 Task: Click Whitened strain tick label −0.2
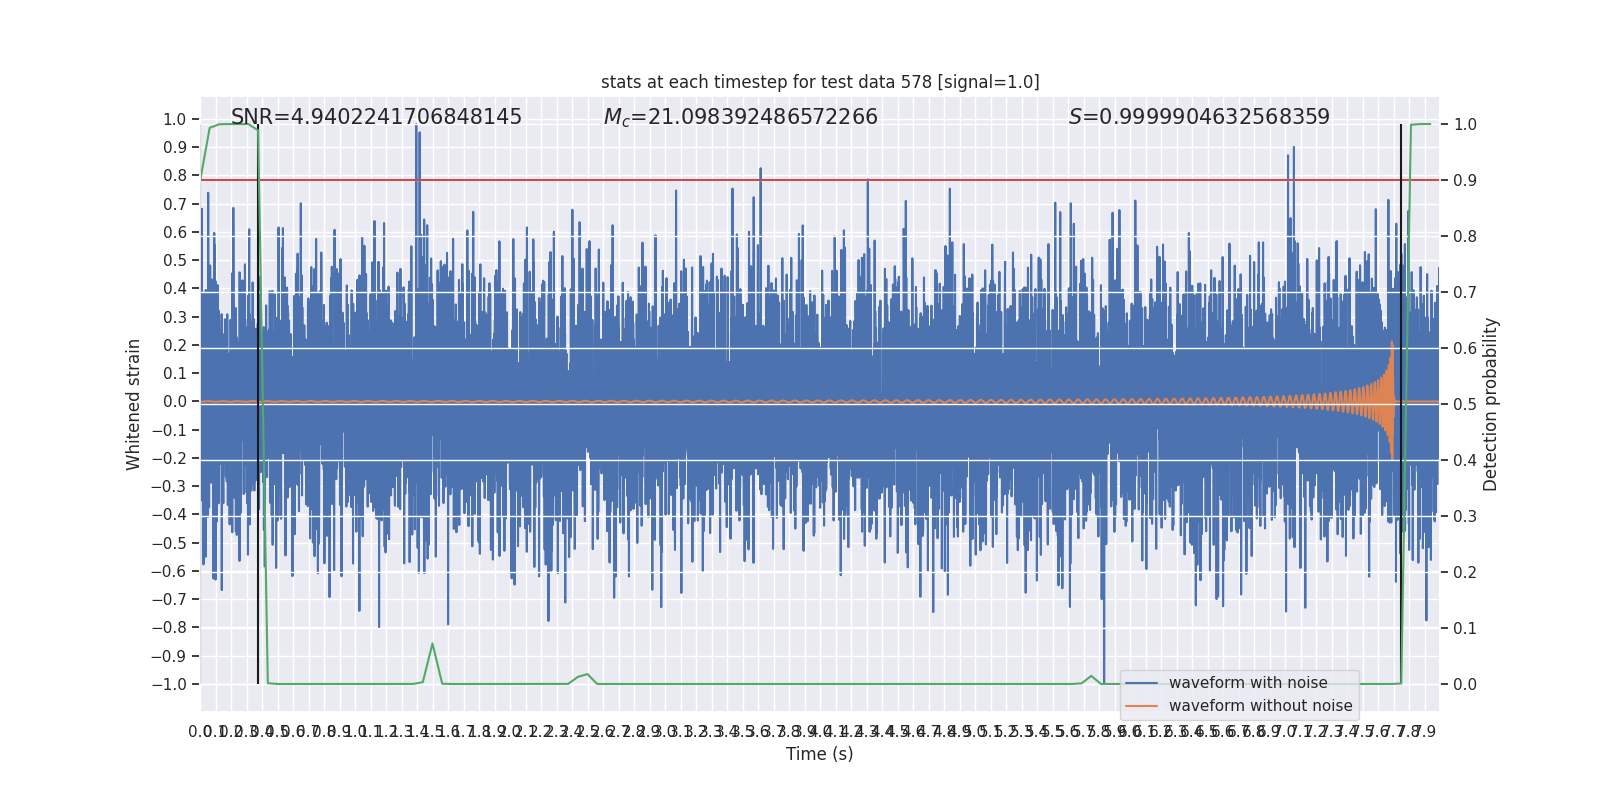[x=169, y=458]
